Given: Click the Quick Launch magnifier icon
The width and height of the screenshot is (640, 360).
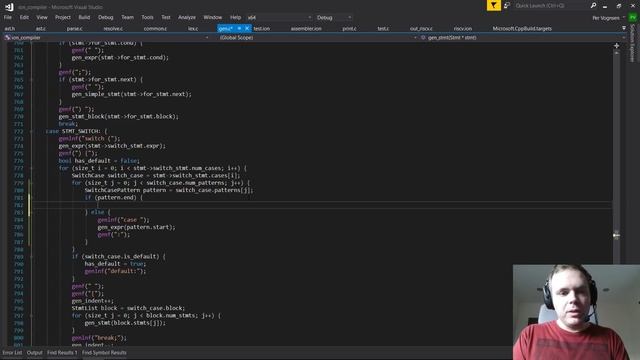Looking at the screenshot, I should (593, 6).
